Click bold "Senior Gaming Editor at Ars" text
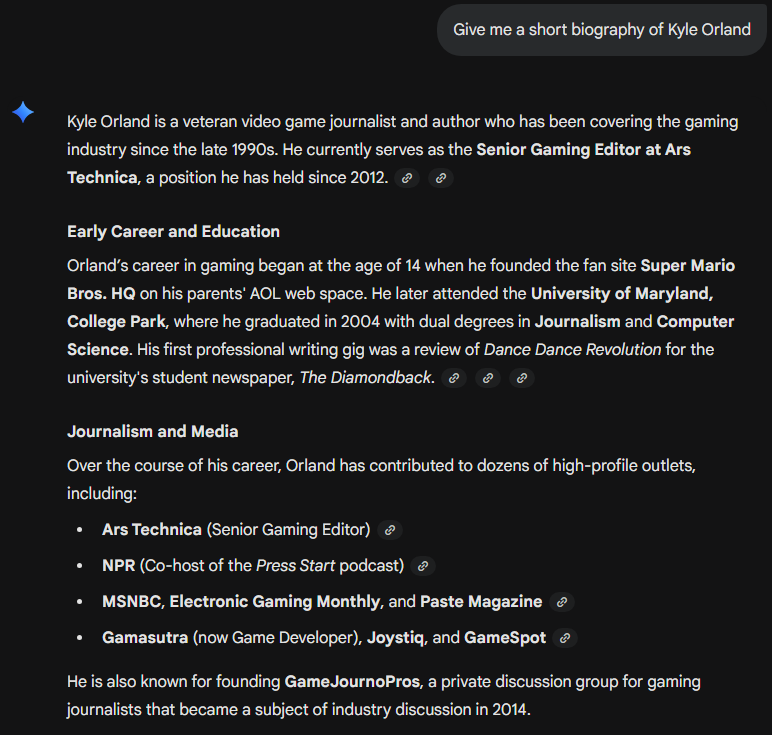Screen dimensions: 772x735 coord(583,150)
